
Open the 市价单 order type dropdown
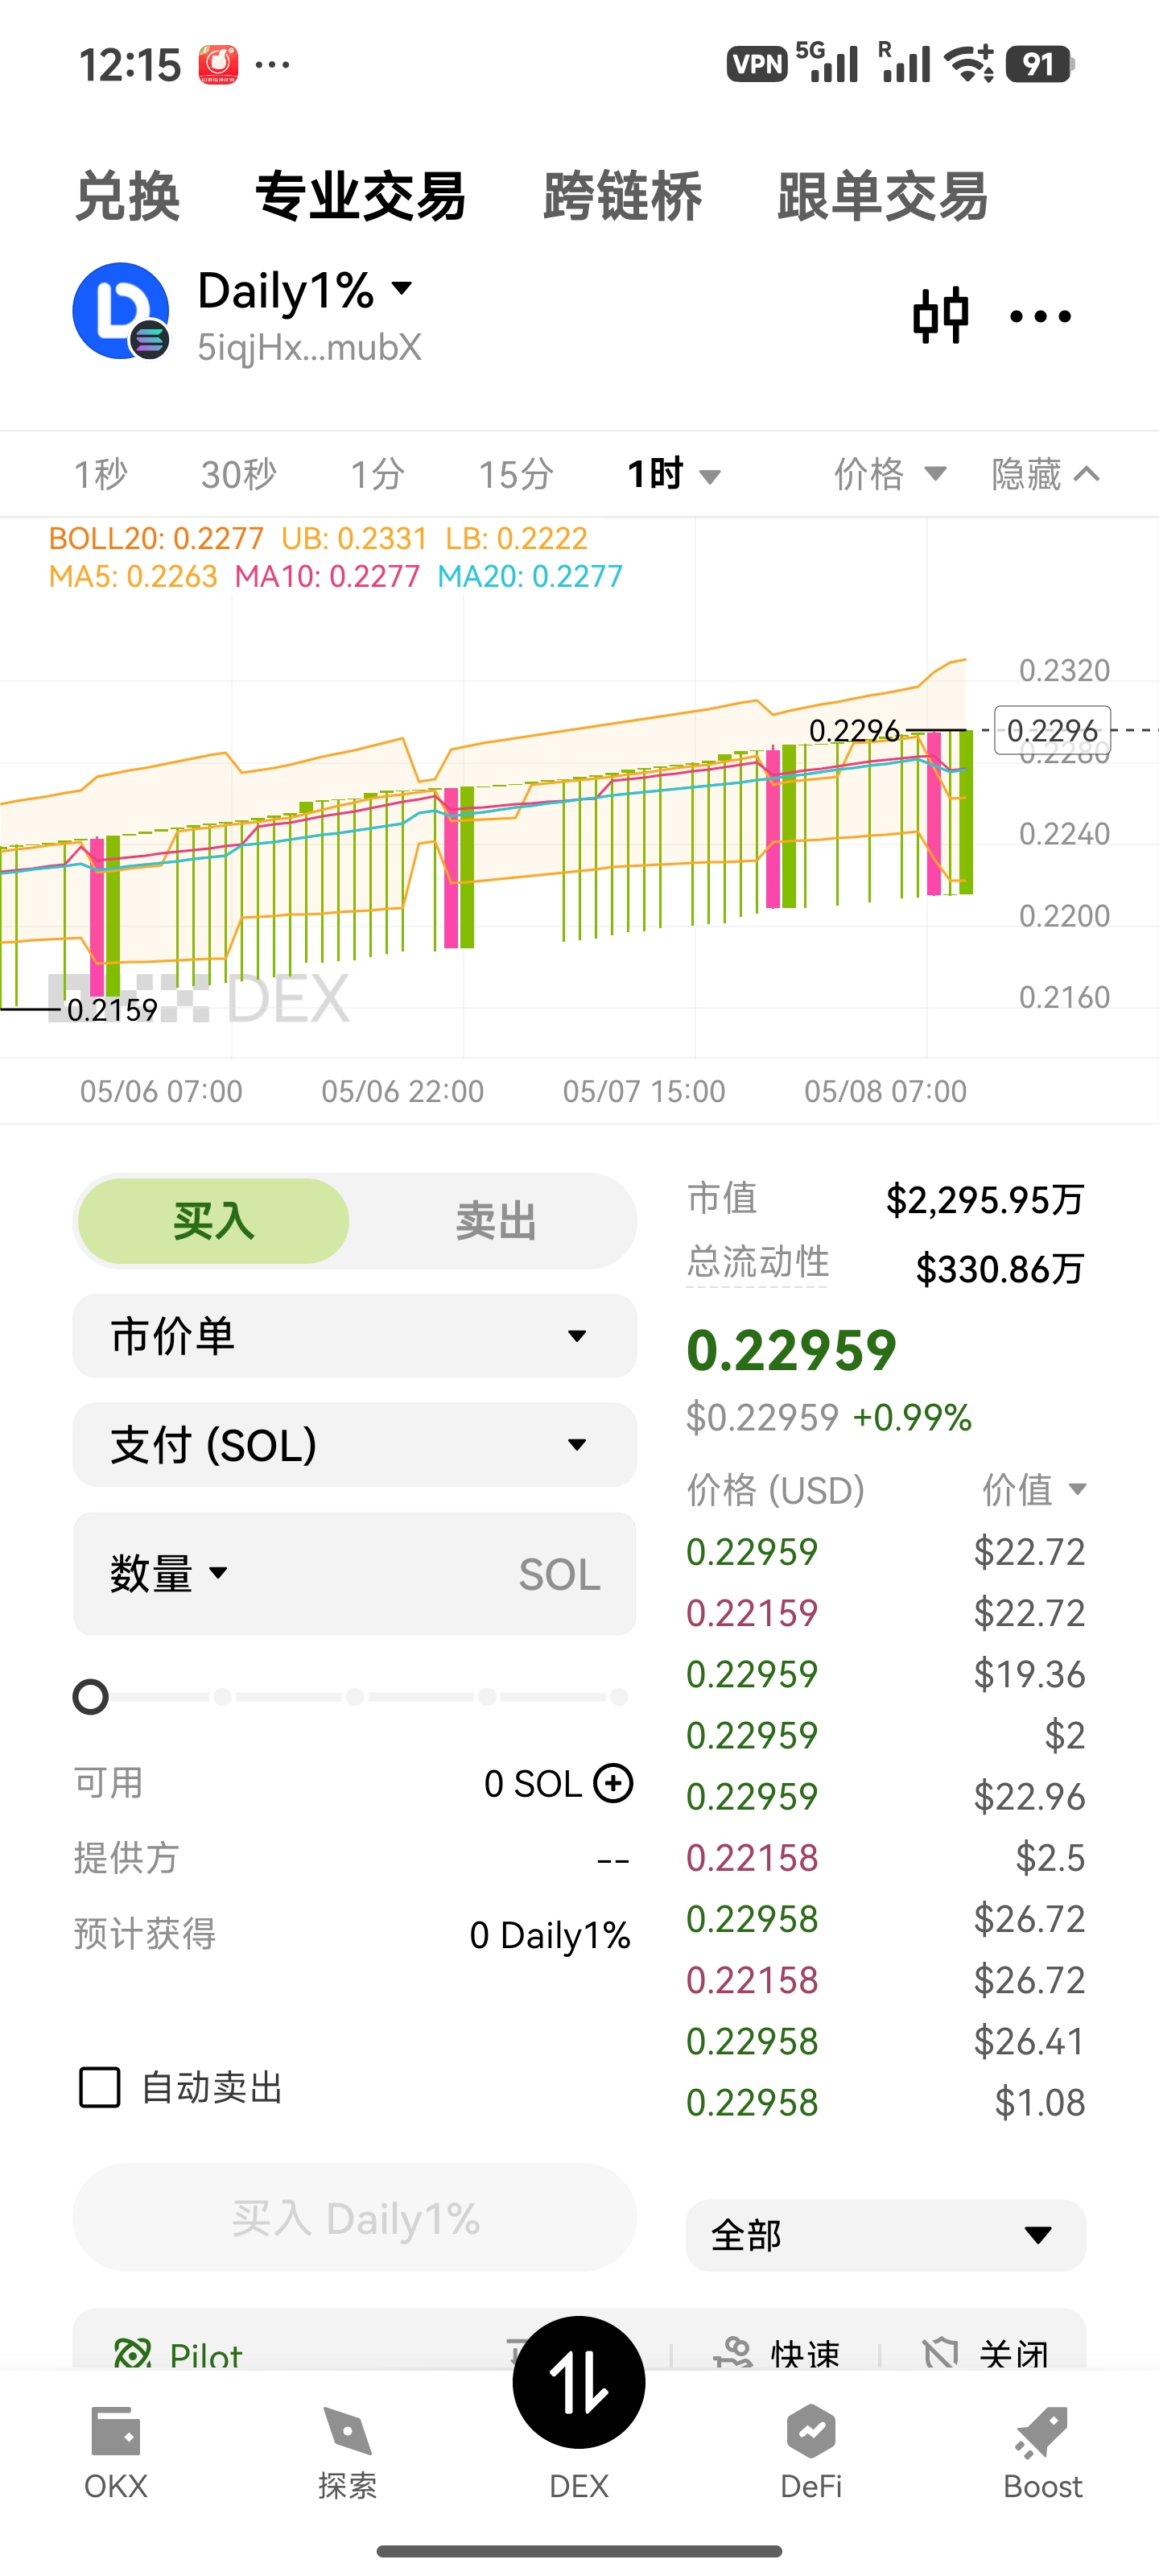pyautogui.click(x=354, y=1336)
